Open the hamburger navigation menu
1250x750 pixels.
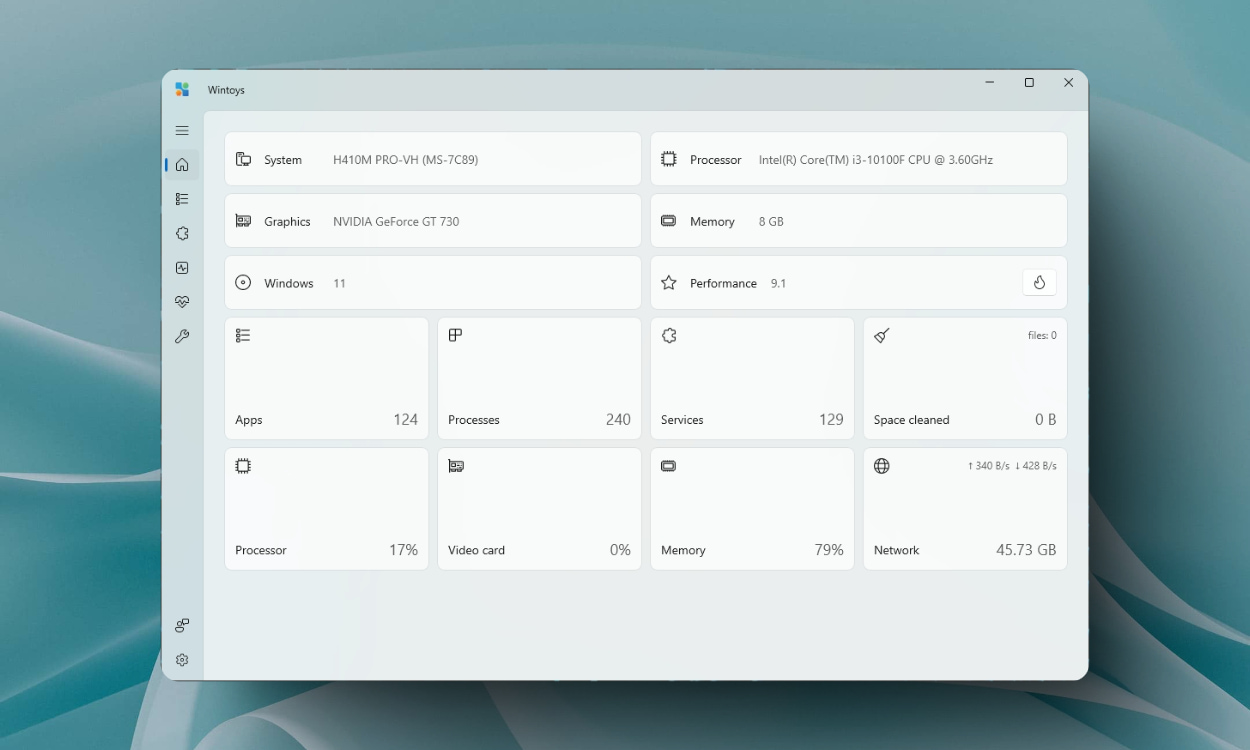click(x=182, y=131)
